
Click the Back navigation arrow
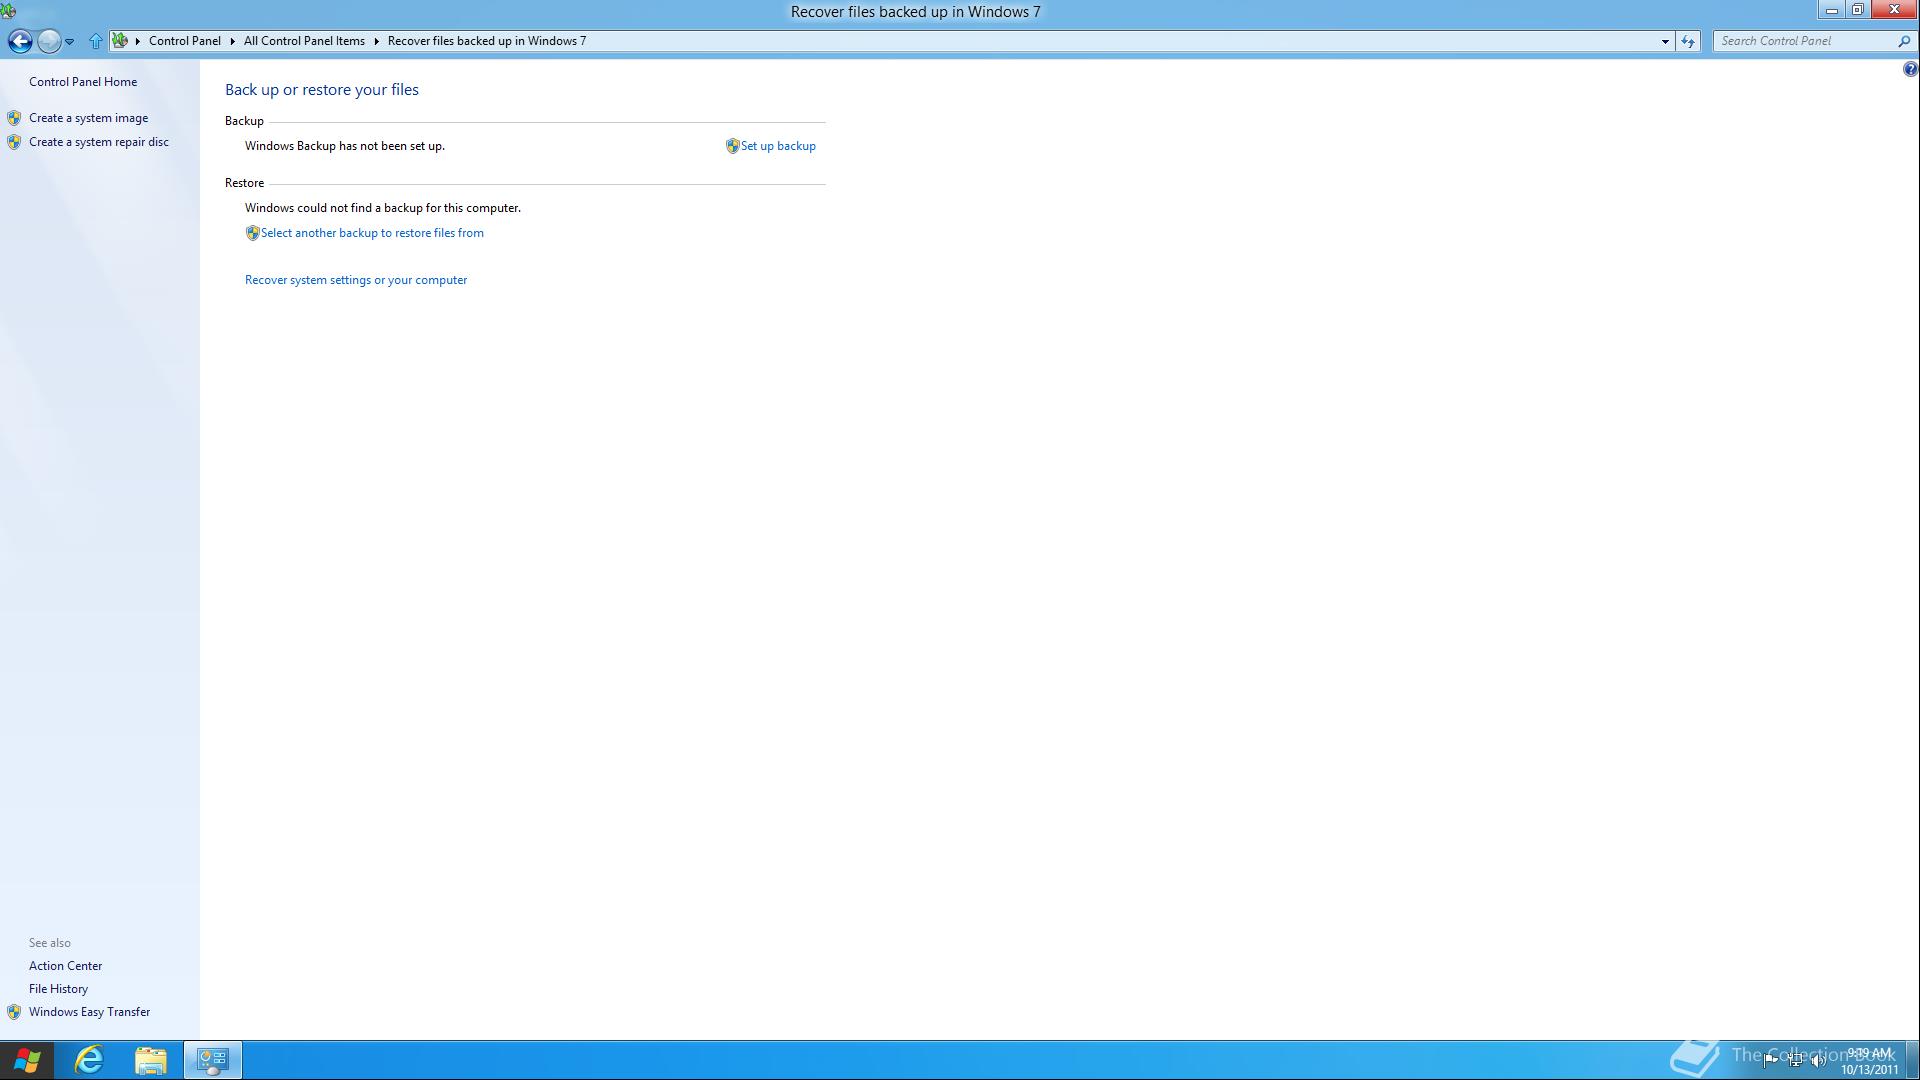click(x=20, y=41)
